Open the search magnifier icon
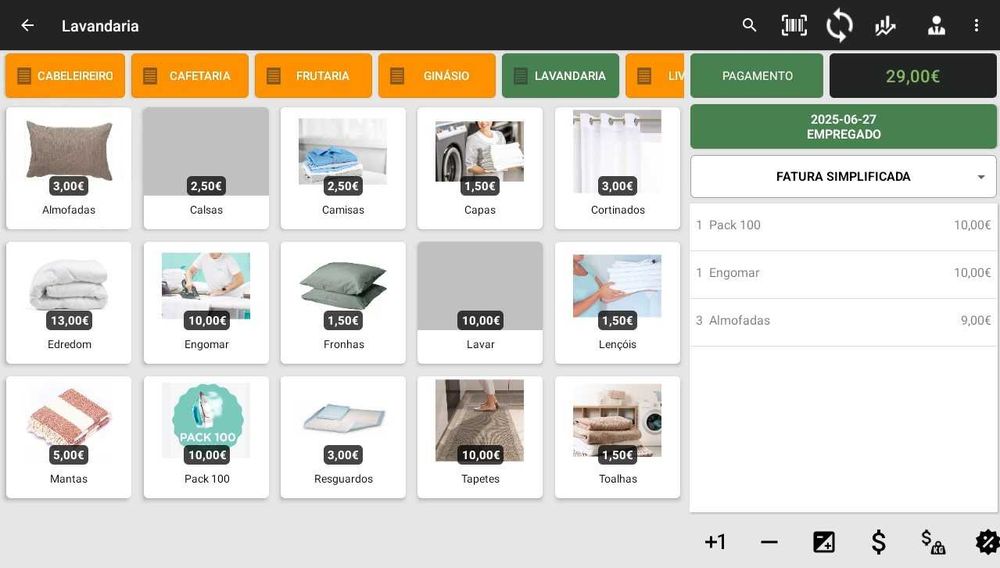This screenshot has height=568, width=1000. (x=749, y=25)
